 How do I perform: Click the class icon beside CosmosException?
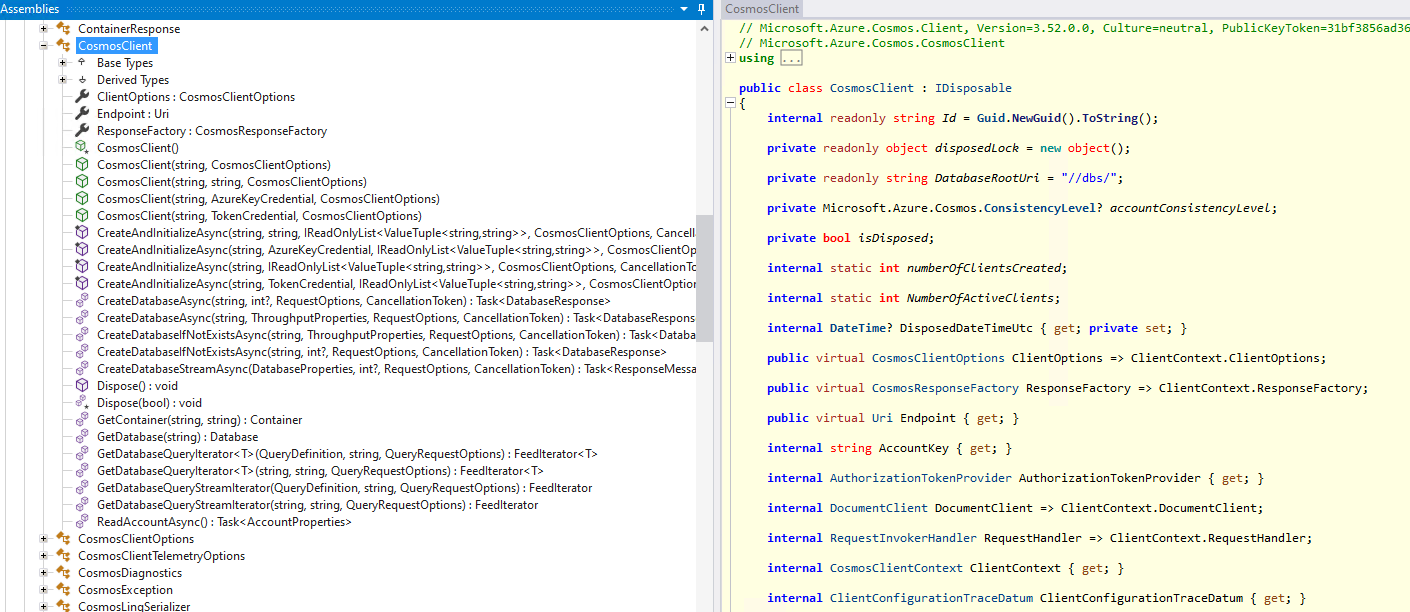click(x=63, y=590)
